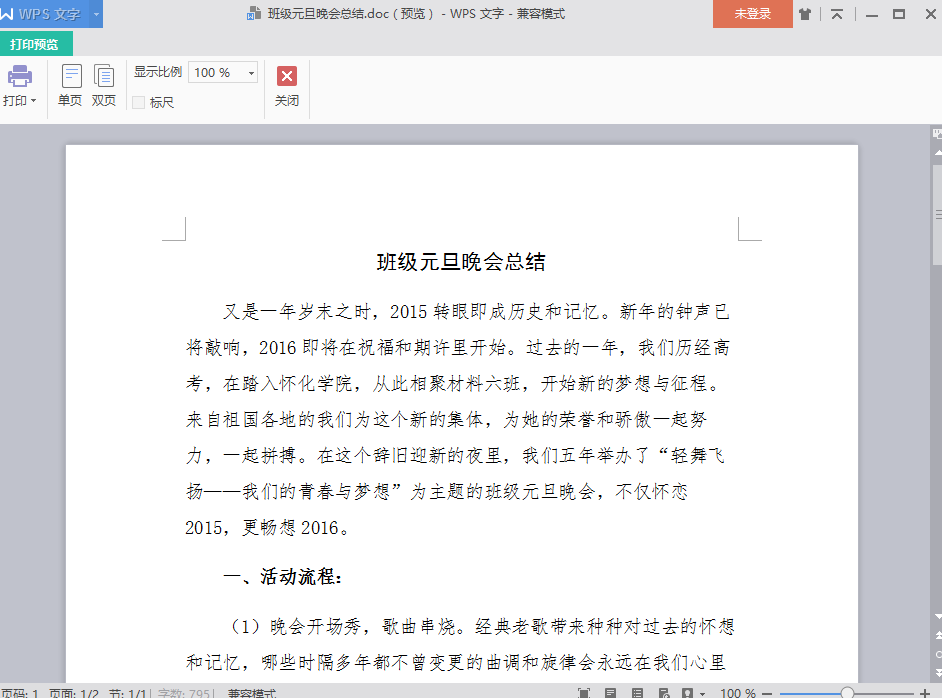Click the vertical scrollbar thumb
This screenshot has height=698, width=942.
(937, 214)
